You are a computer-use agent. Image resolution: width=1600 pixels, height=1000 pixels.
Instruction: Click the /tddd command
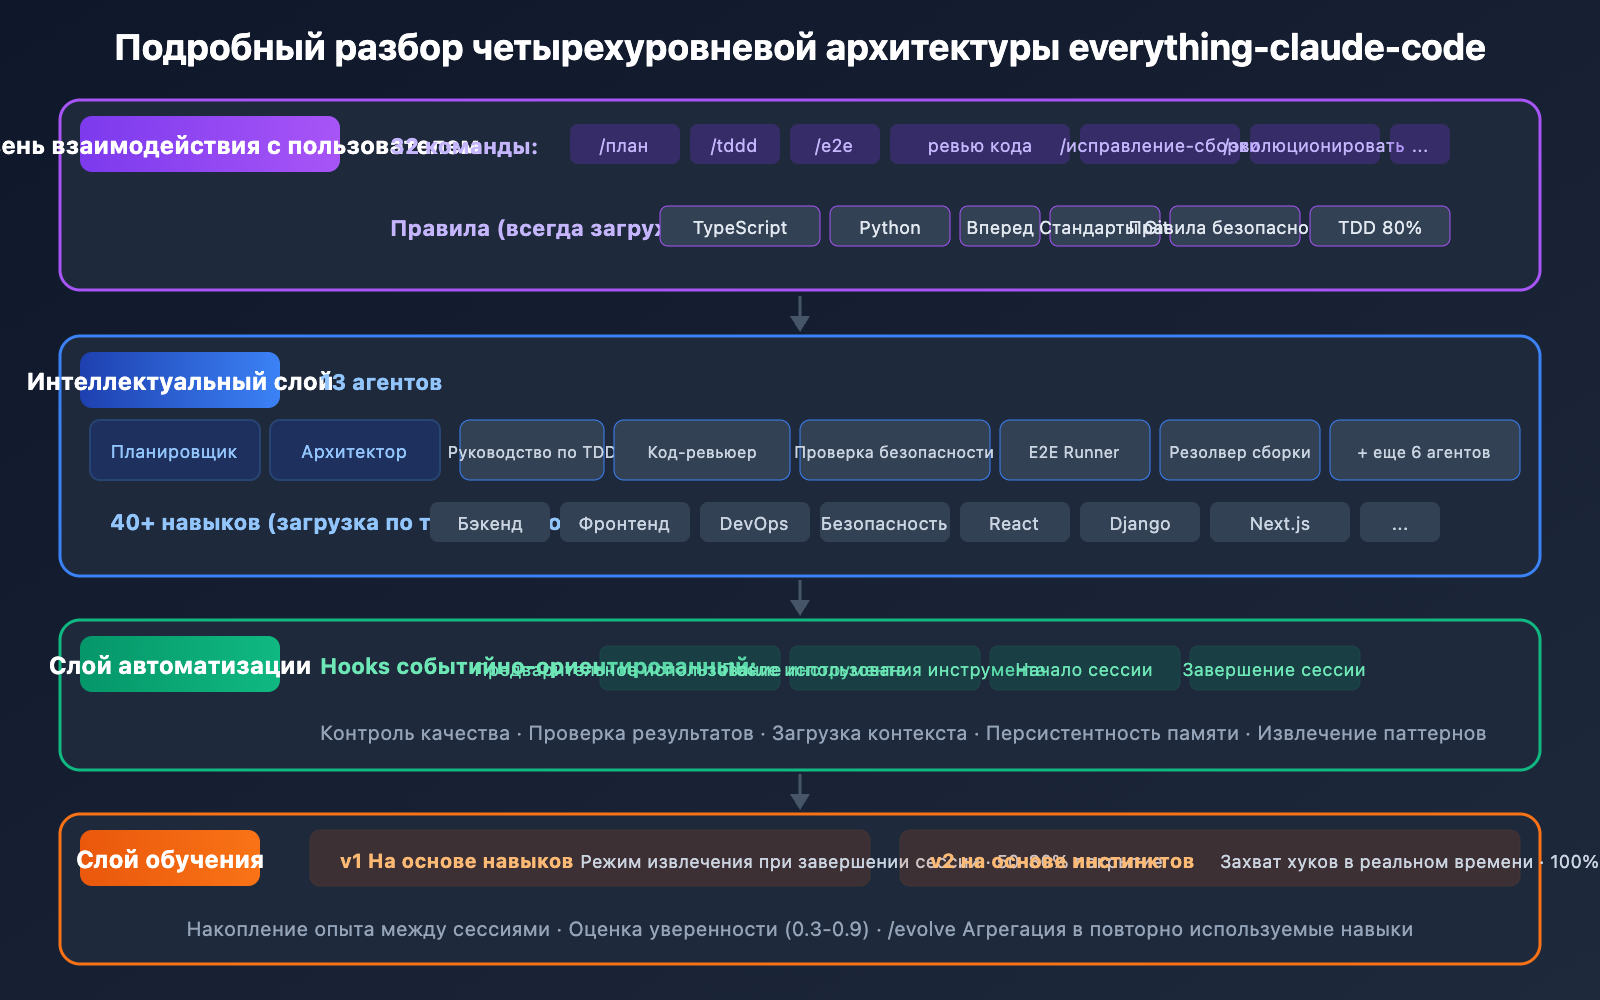pyautogui.click(x=734, y=144)
